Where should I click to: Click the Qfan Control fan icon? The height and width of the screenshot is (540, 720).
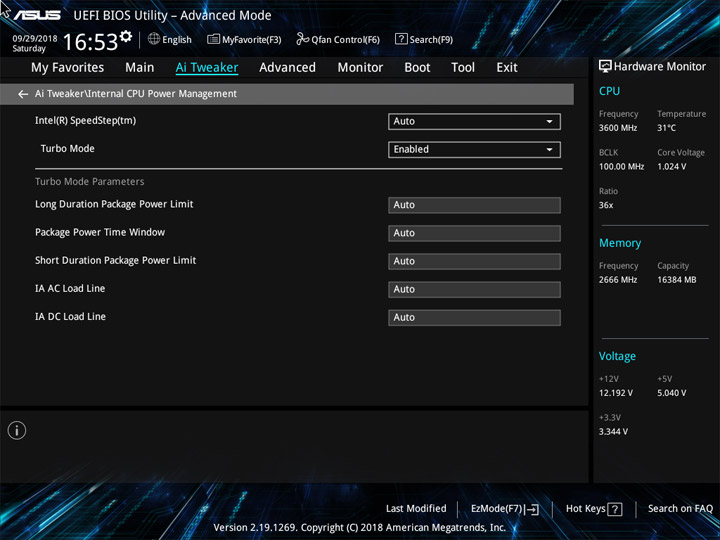click(x=302, y=39)
